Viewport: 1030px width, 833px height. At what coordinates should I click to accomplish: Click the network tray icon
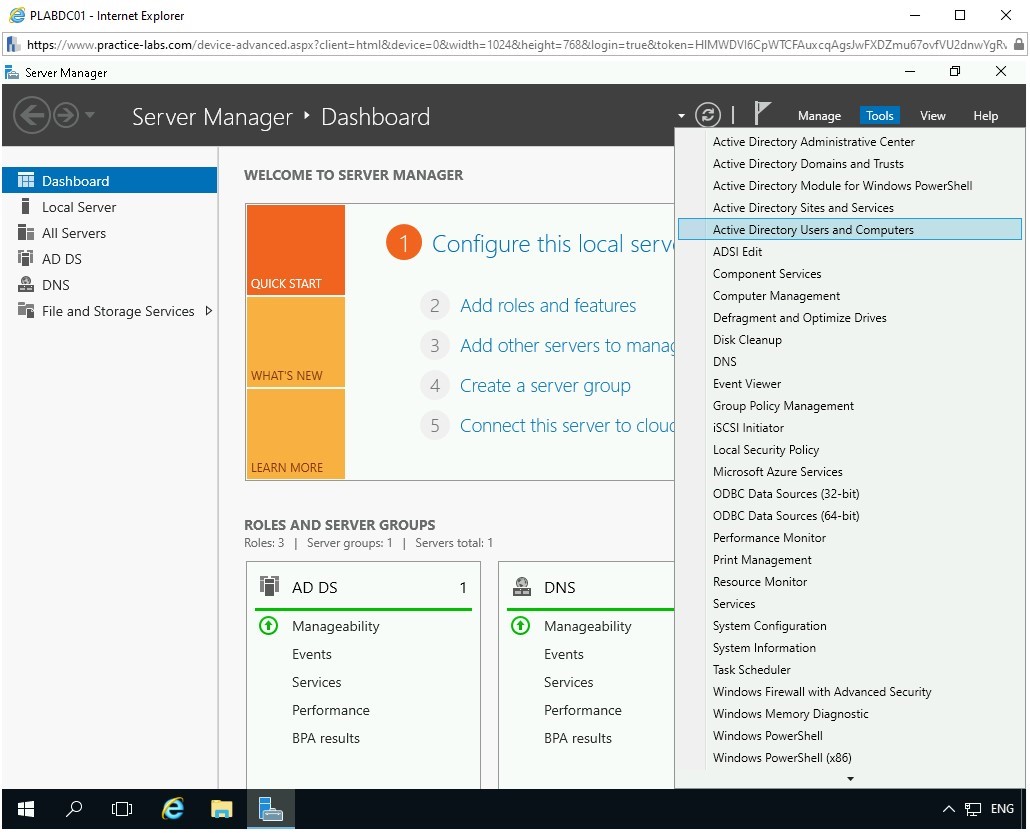(973, 809)
